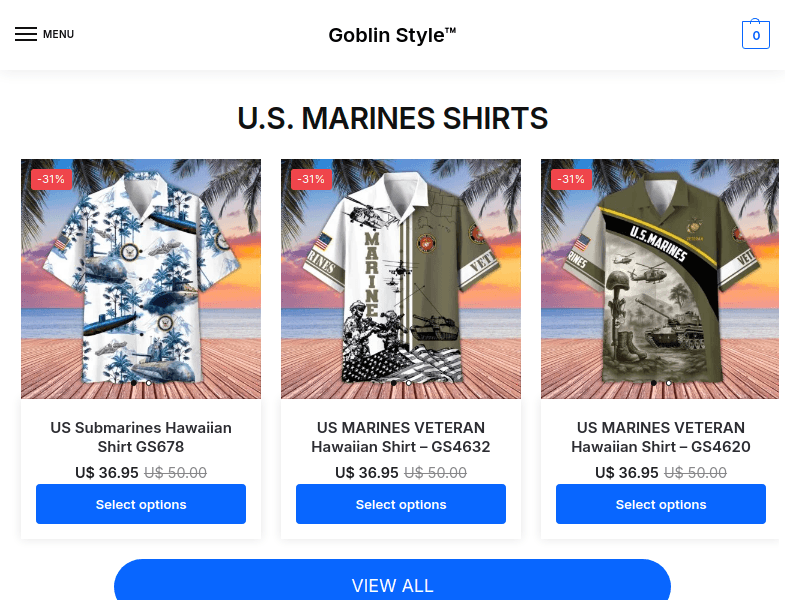
Task: Click the Goblin Style site title
Action: click(x=392, y=35)
